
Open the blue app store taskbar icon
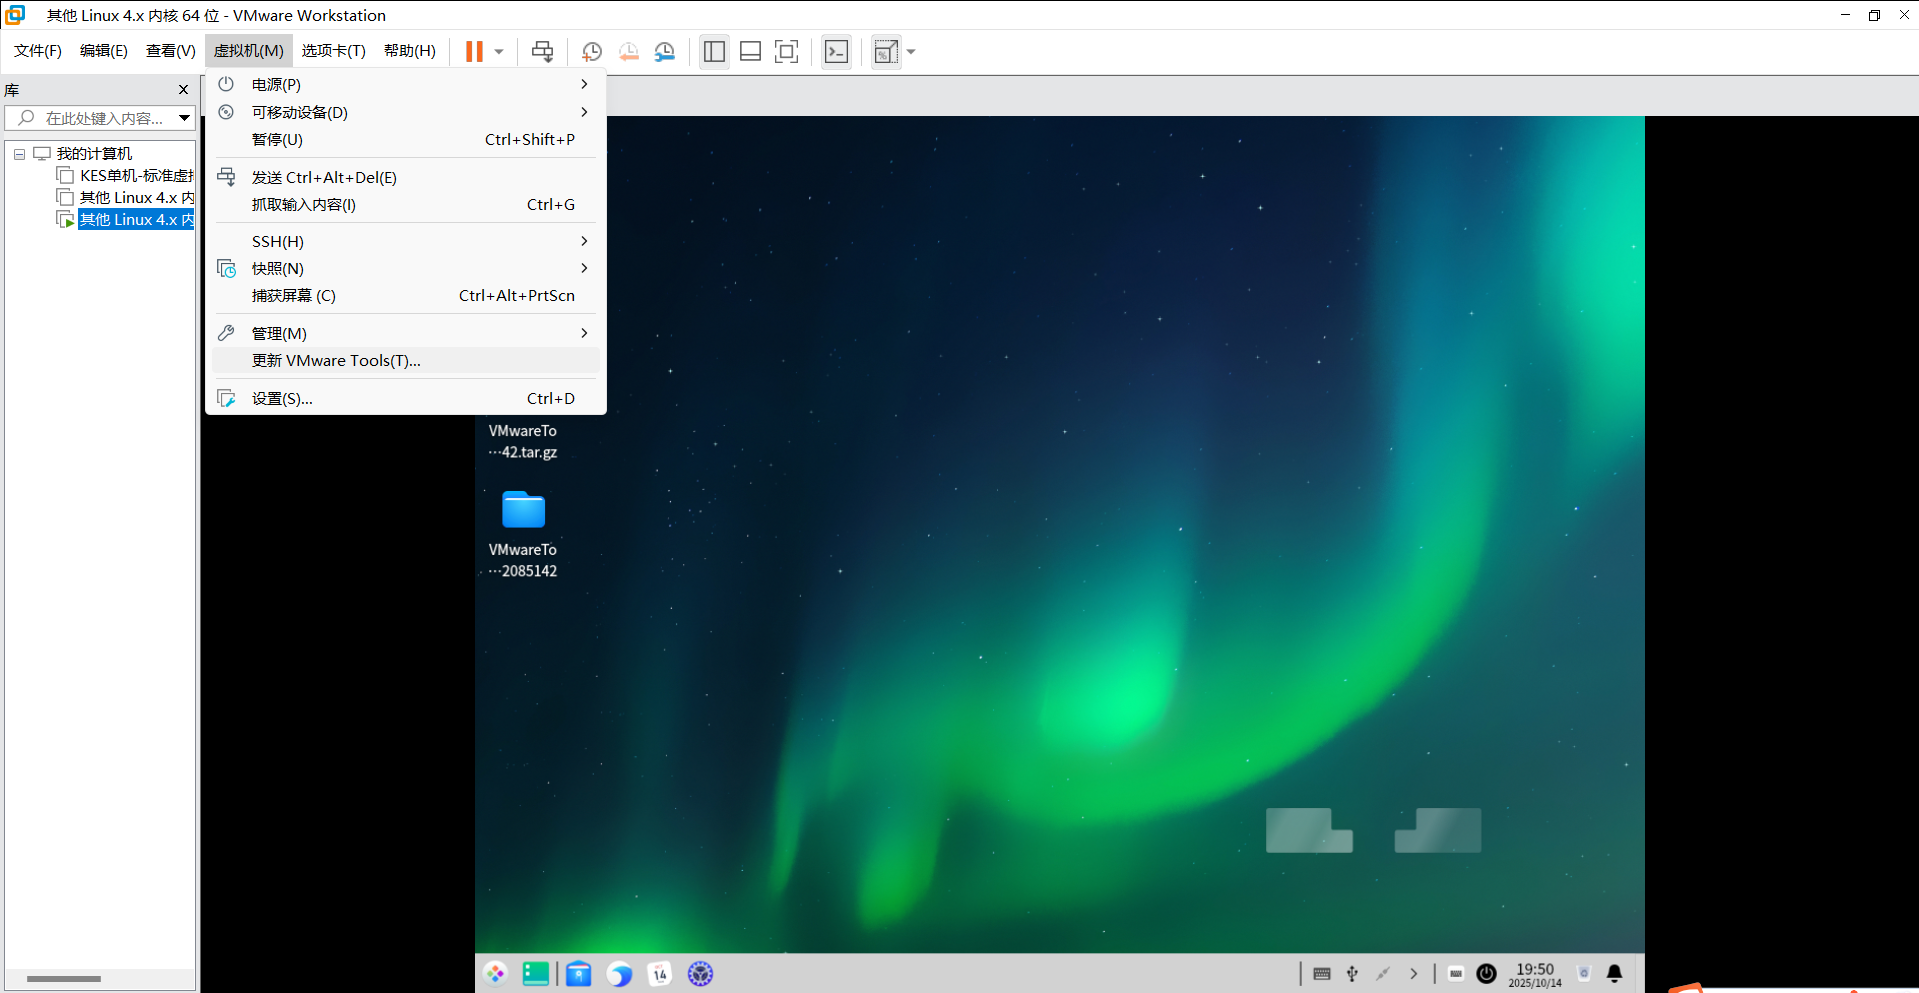click(x=578, y=973)
